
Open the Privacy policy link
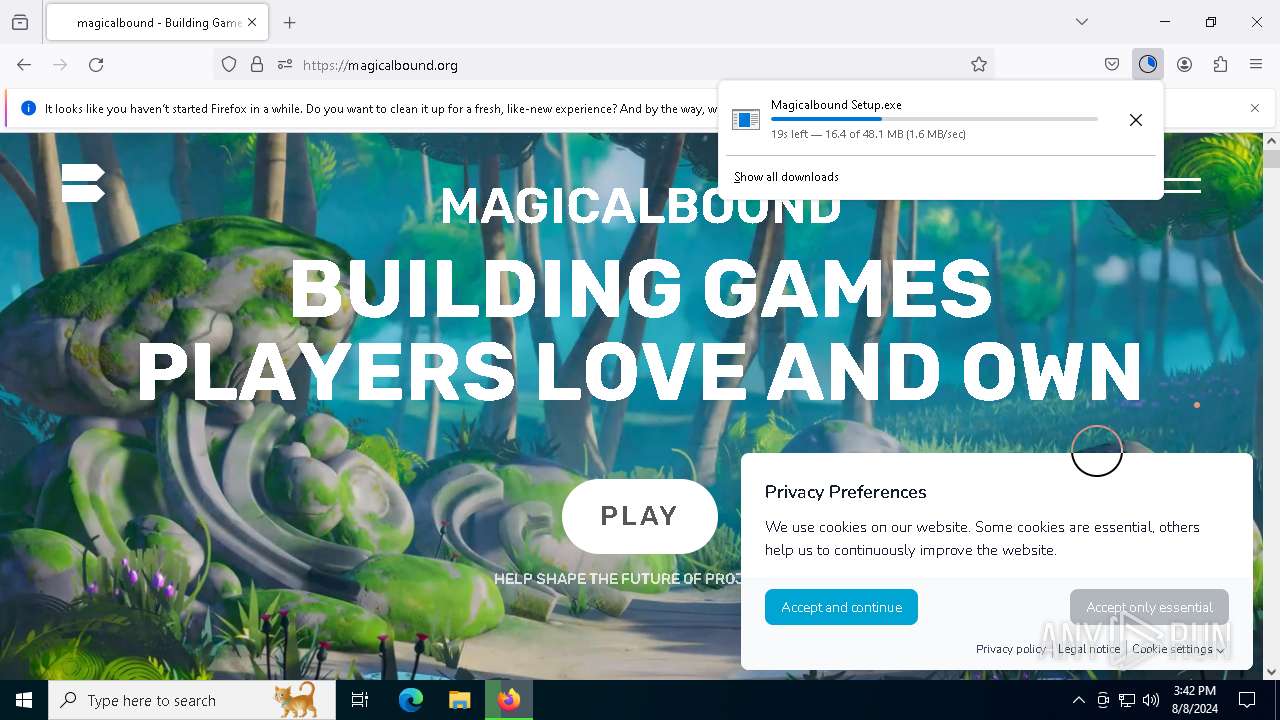(x=1011, y=649)
